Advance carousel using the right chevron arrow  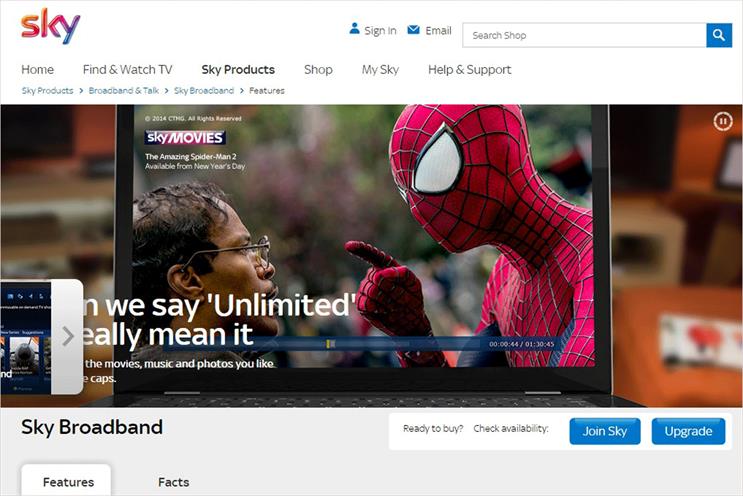pyautogui.click(x=68, y=336)
